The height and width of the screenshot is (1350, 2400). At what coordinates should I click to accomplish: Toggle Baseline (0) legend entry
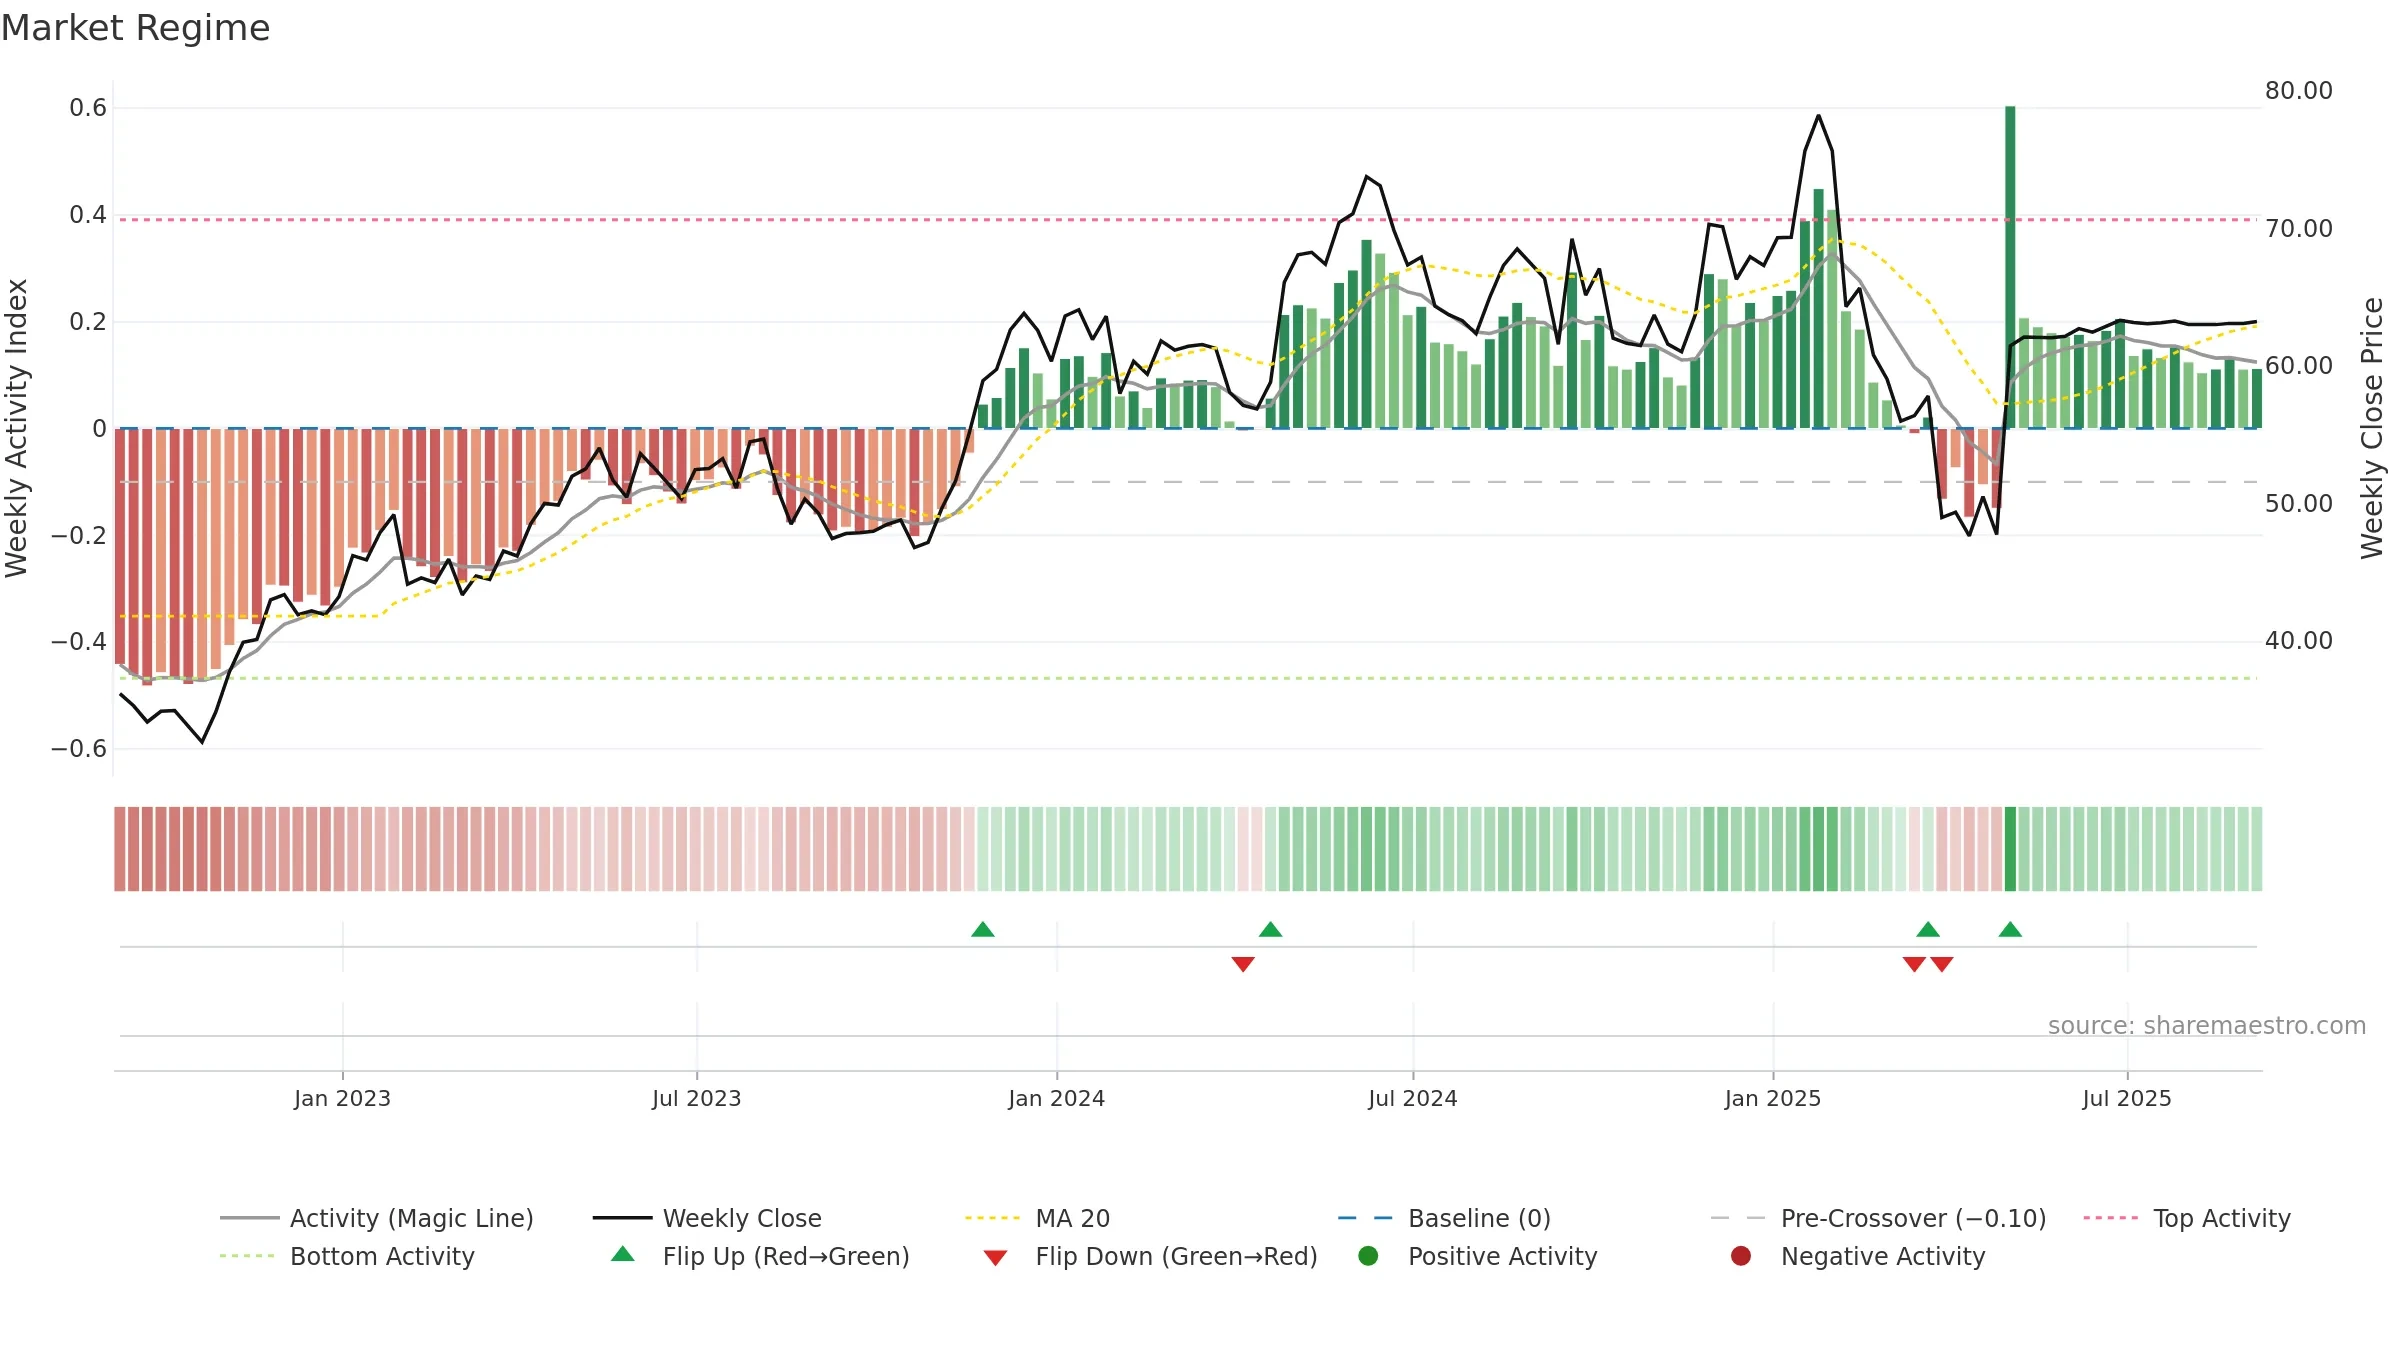pos(1444,1218)
